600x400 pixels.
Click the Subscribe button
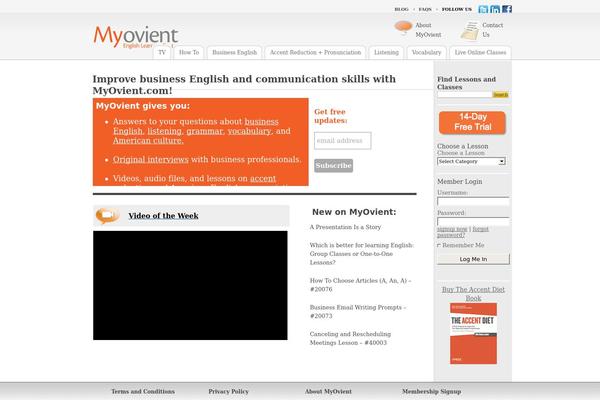pyautogui.click(x=334, y=166)
